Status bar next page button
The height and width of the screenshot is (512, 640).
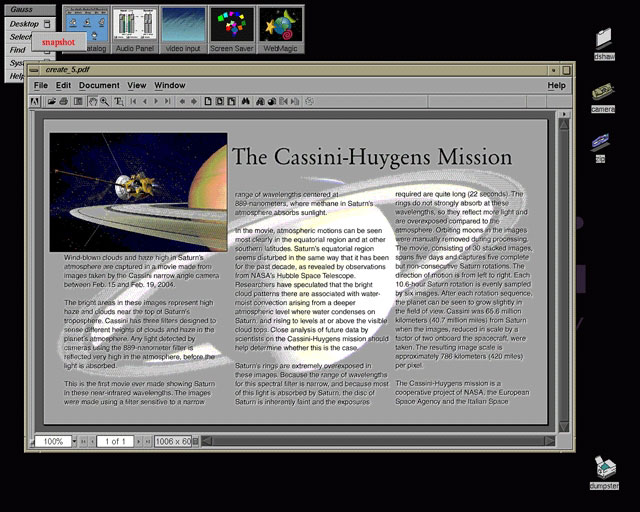click(x=139, y=441)
